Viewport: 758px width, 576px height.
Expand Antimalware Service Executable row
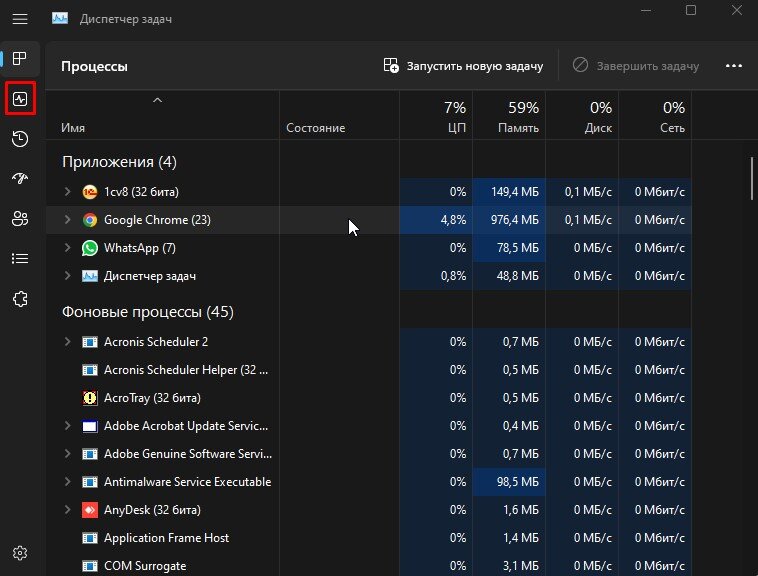click(x=67, y=482)
